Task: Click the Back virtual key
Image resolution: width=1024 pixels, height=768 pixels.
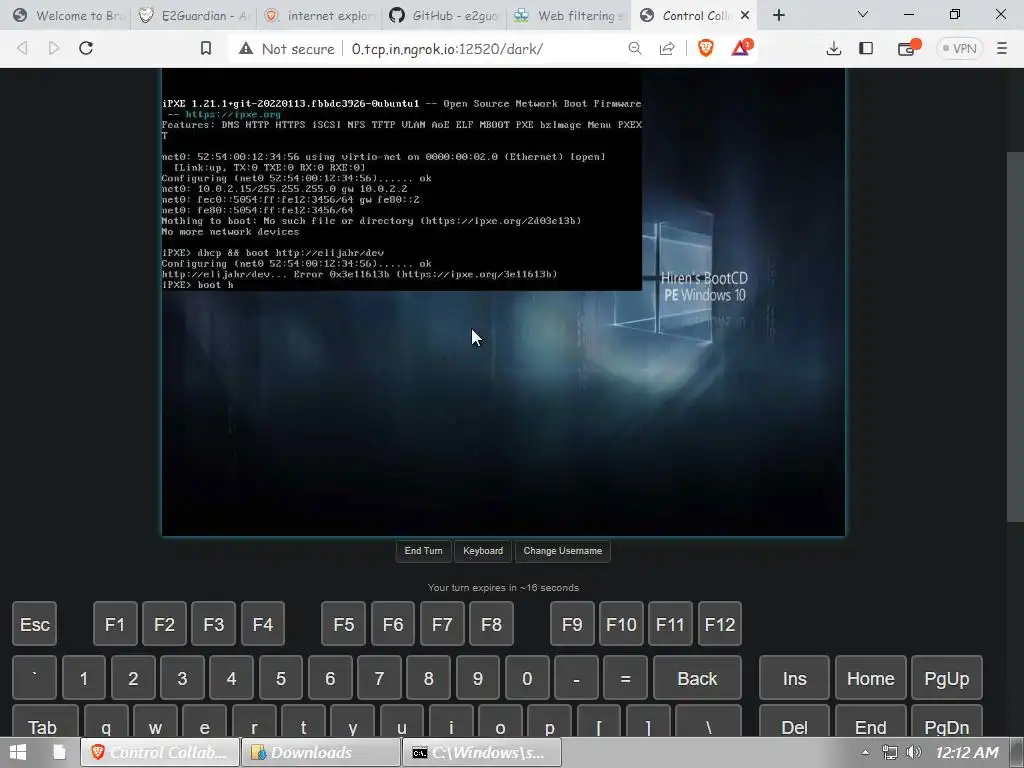Action: coord(697,678)
